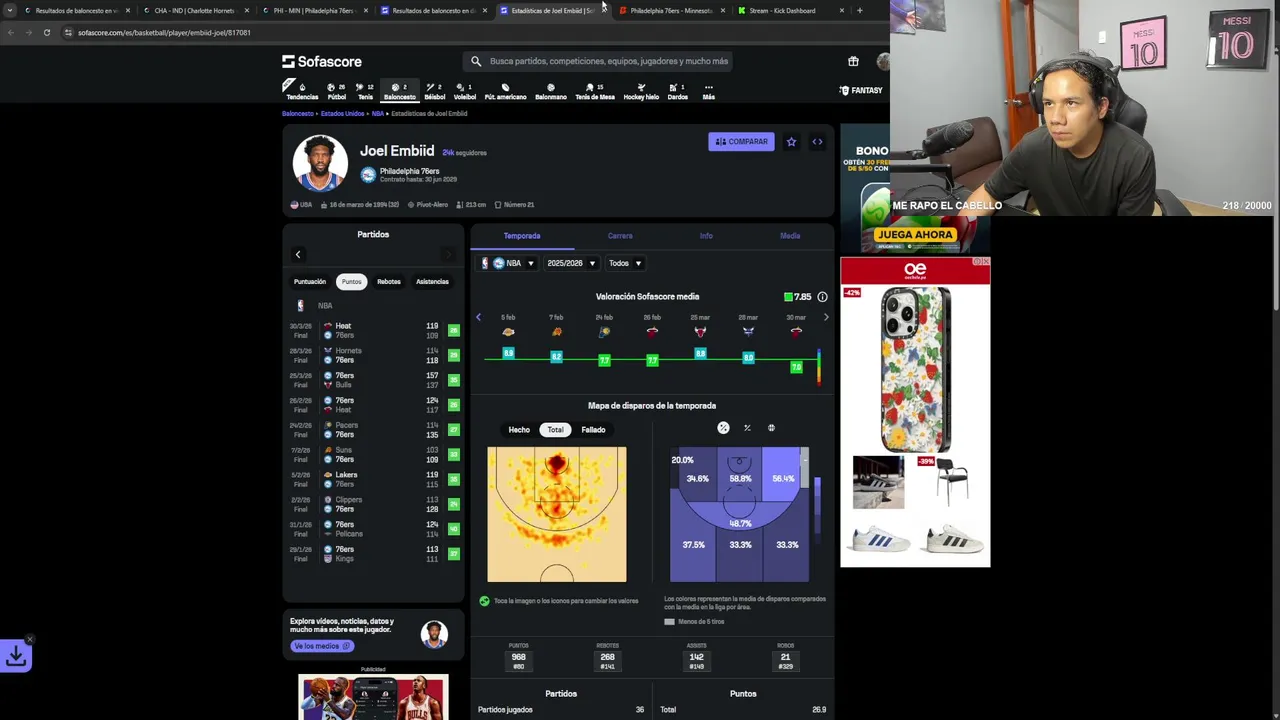Click the search field for partidos
The image size is (1280, 720).
pyautogui.click(x=600, y=61)
